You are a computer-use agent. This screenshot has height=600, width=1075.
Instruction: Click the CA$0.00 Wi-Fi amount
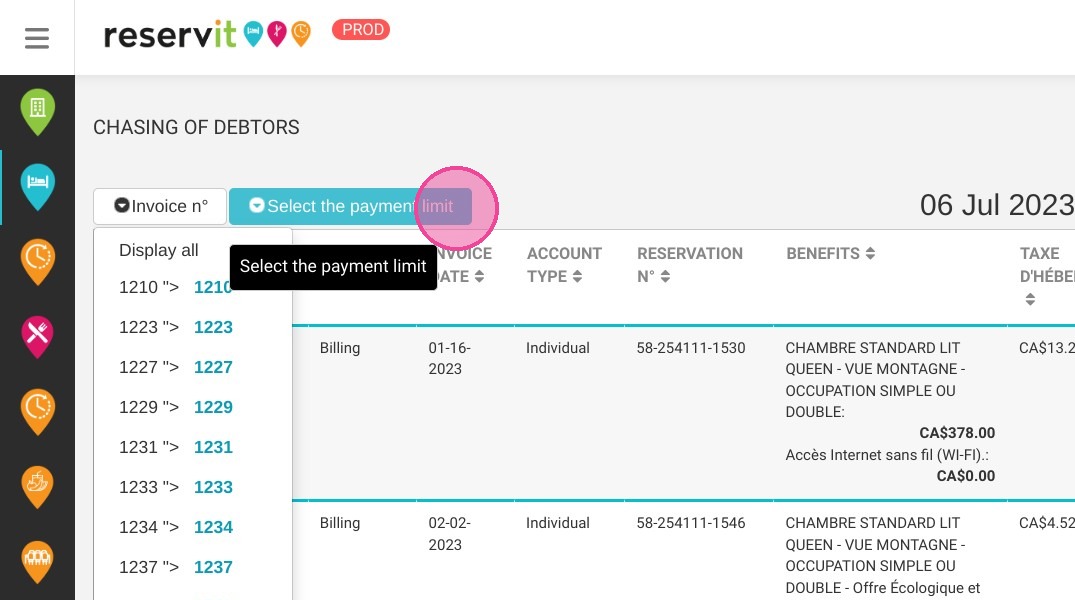coord(965,476)
